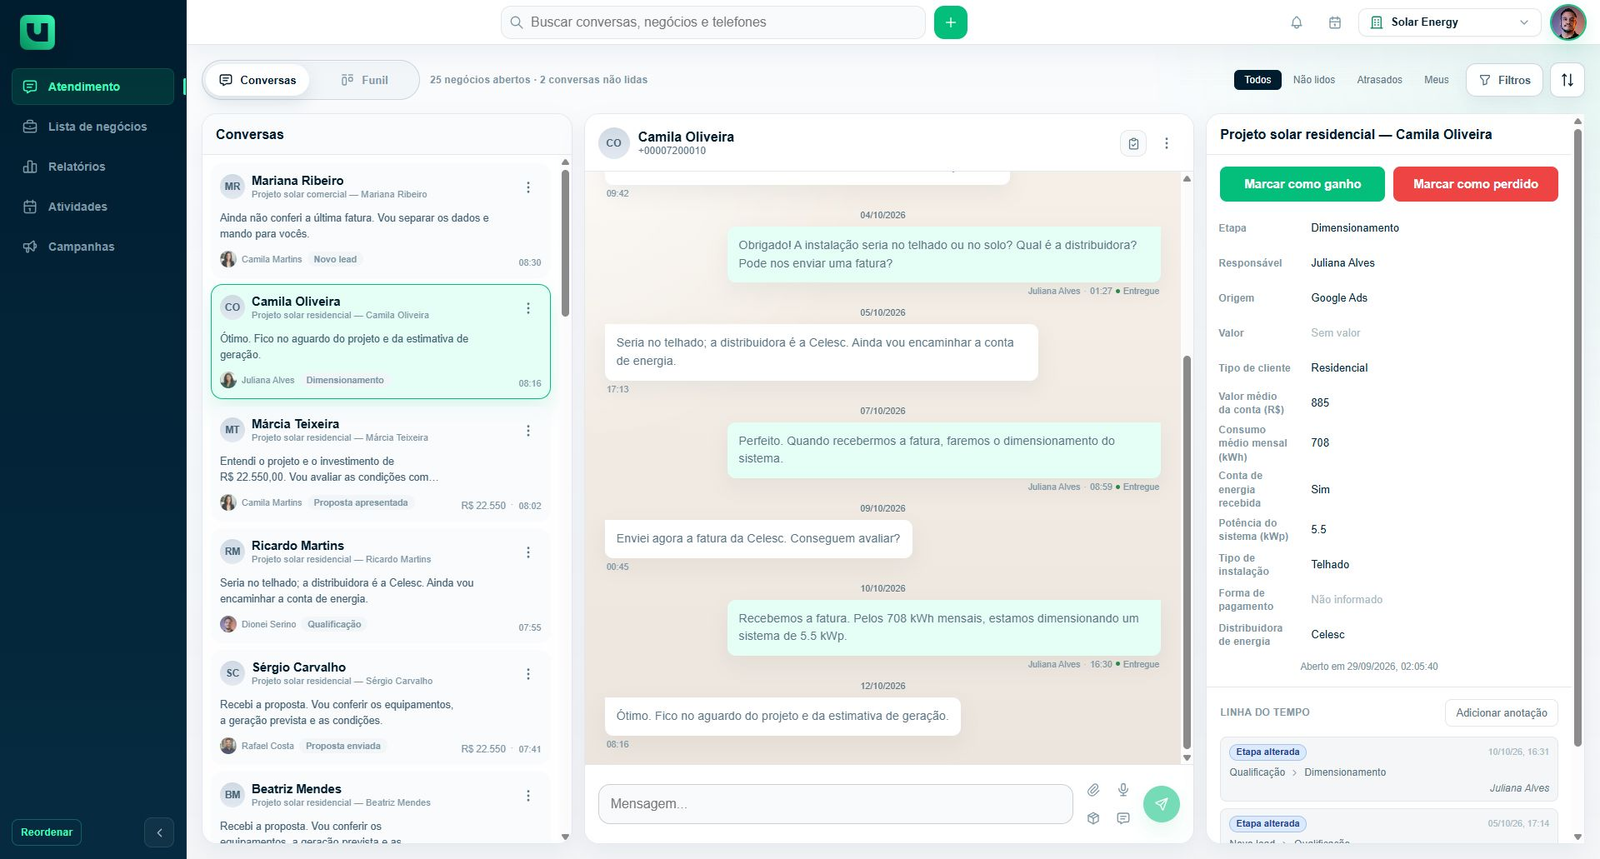Image resolution: width=1600 pixels, height=859 pixels.
Task: Open the three-dot menu in chat header
Action: [1166, 143]
